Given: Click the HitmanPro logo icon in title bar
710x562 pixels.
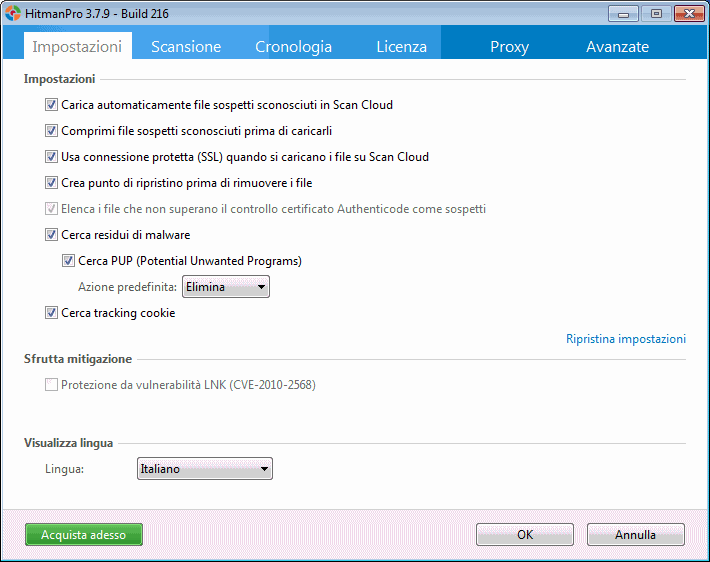Looking at the screenshot, I should pos(13,13).
